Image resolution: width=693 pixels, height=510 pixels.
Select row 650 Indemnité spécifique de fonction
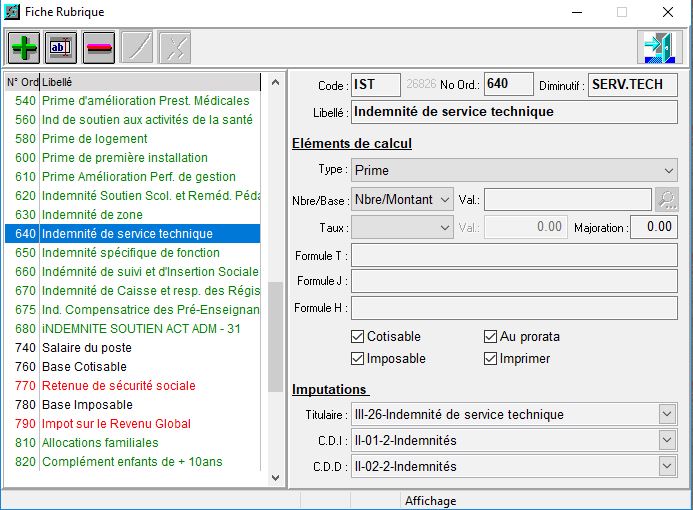coord(133,253)
